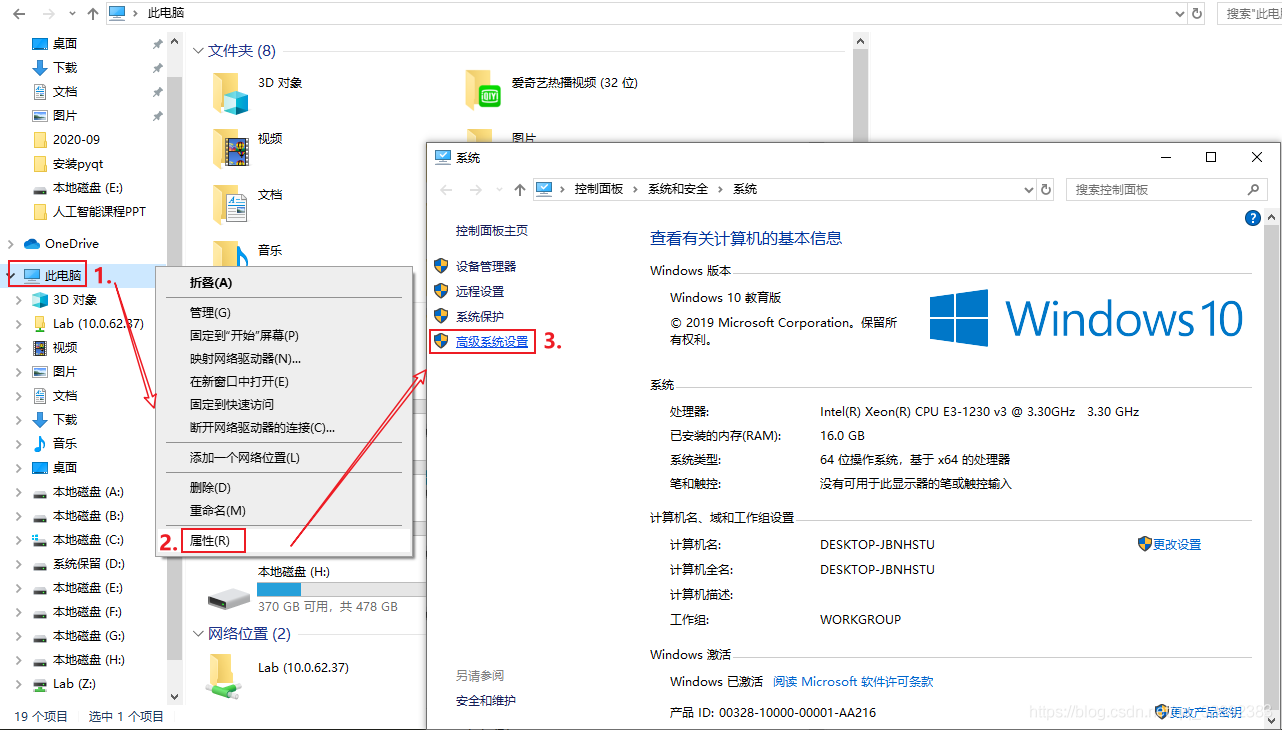
Task: Expand the OneDrive tree node
Action: (x=11, y=243)
